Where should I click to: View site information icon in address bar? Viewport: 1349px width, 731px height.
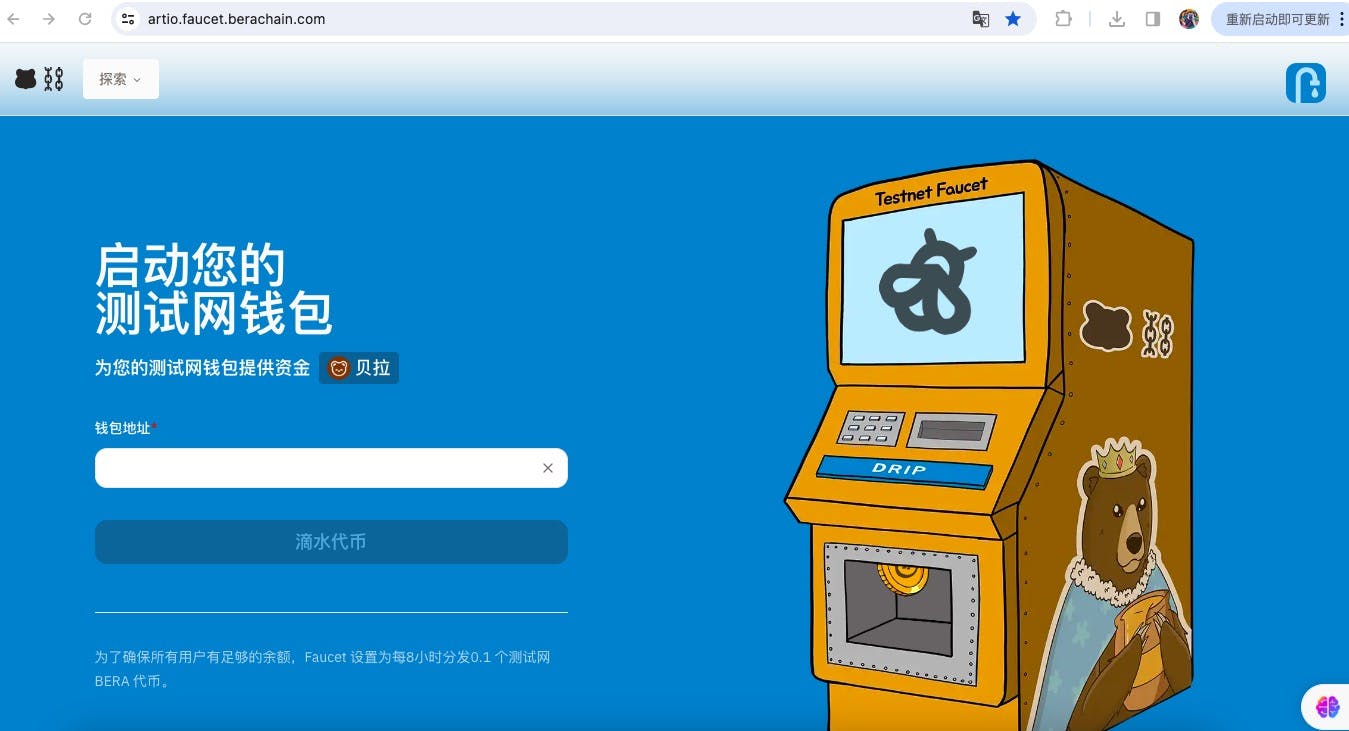point(128,19)
